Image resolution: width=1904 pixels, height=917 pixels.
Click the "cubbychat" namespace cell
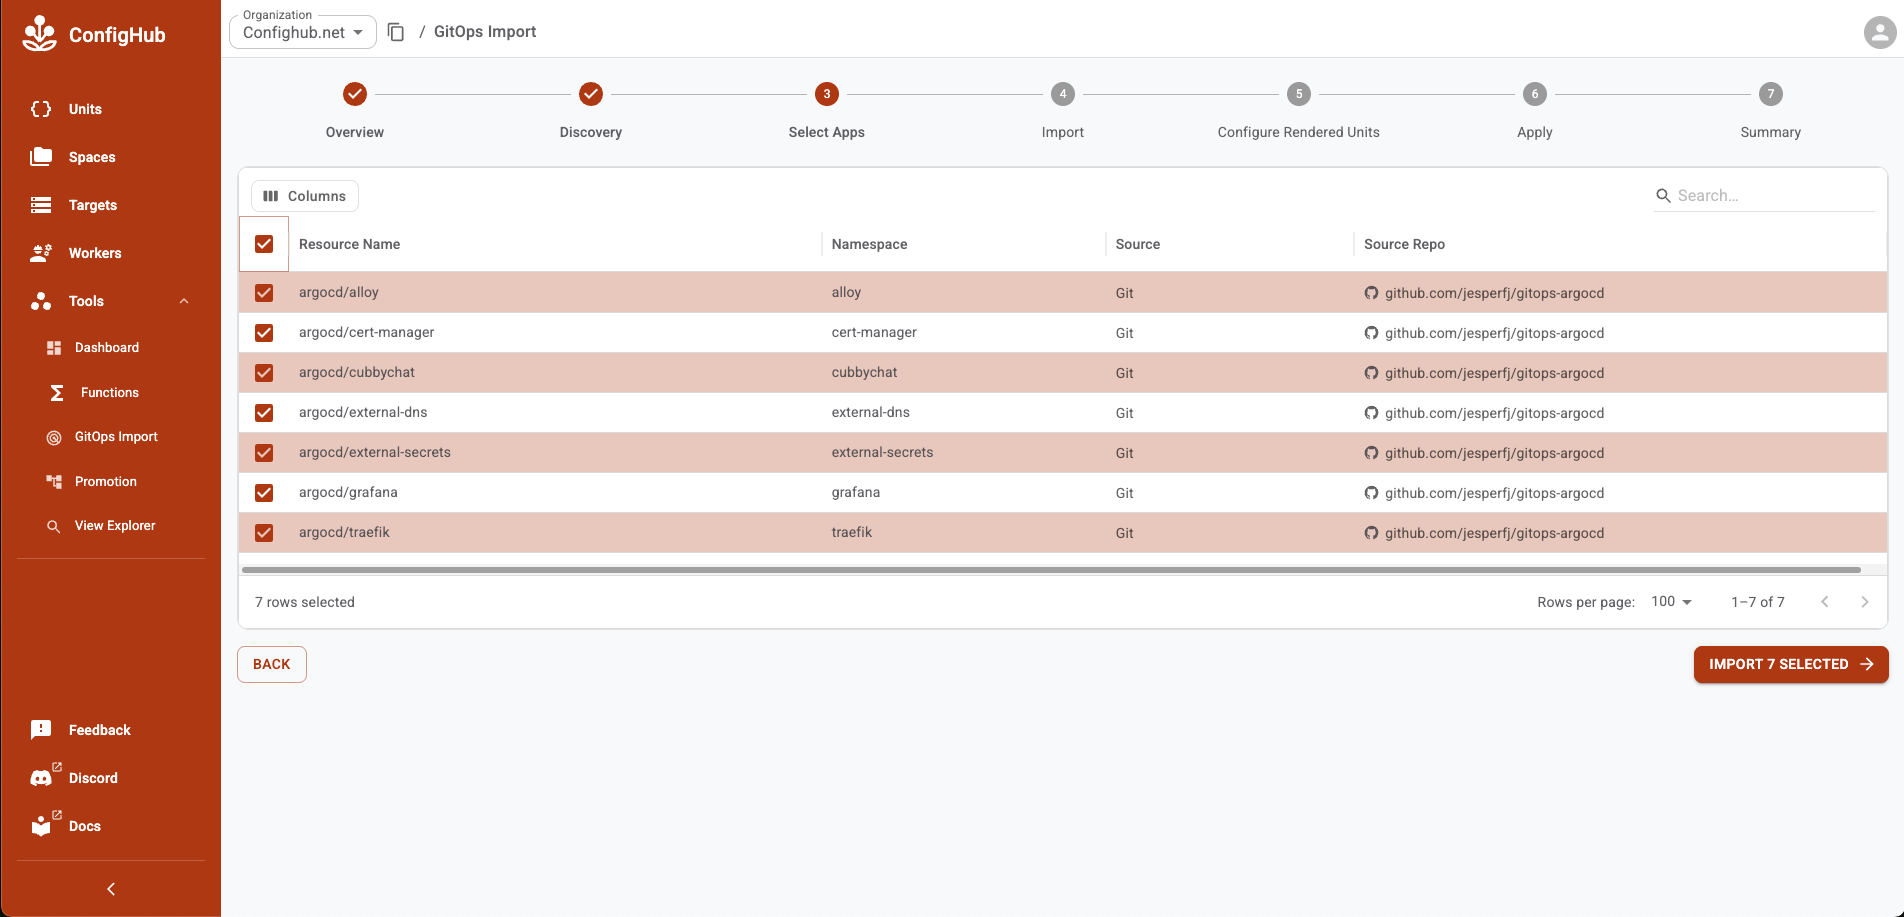click(865, 373)
